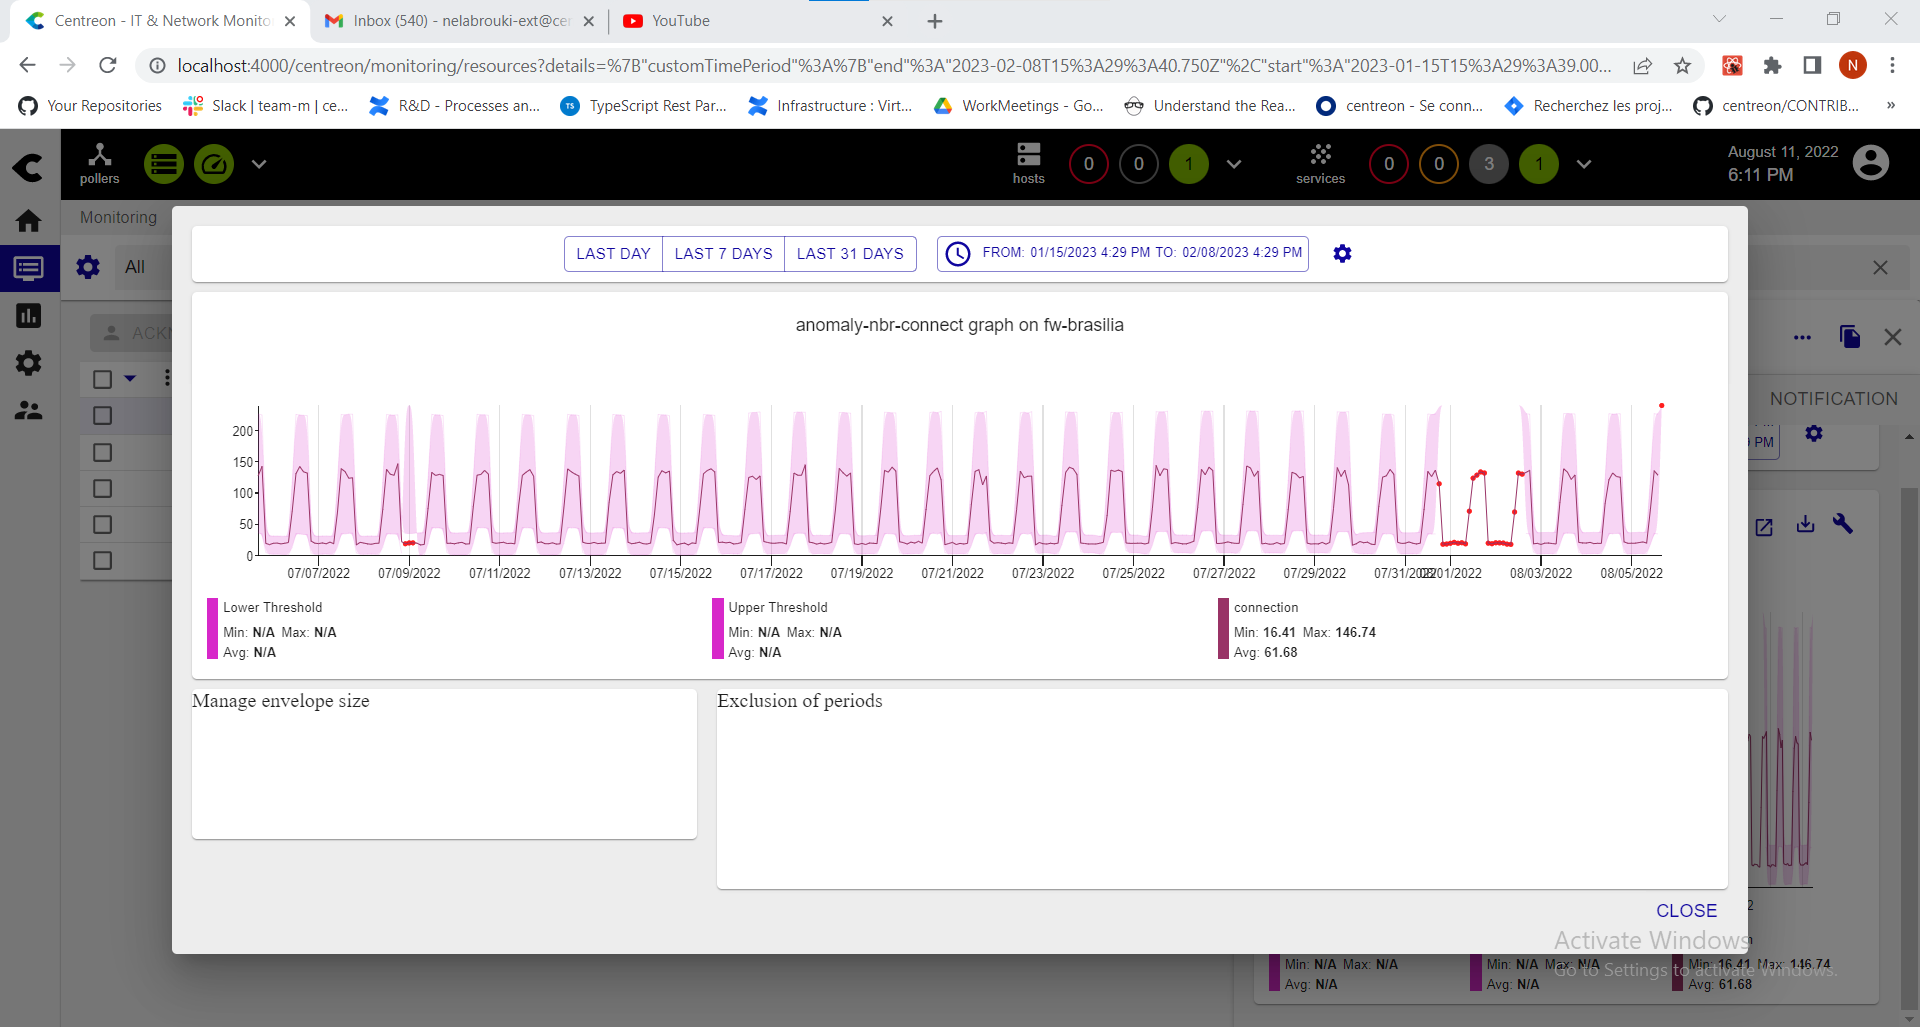
Task: Toggle the select-all resources checkbox
Action: click(x=102, y=379)
